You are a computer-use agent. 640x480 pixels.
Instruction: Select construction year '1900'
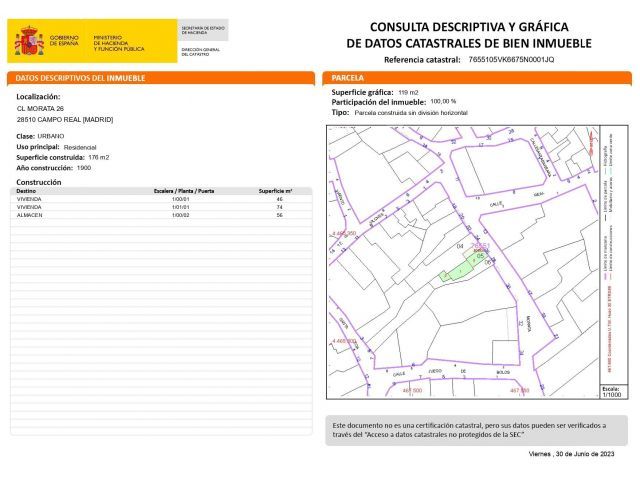(84, 168)
